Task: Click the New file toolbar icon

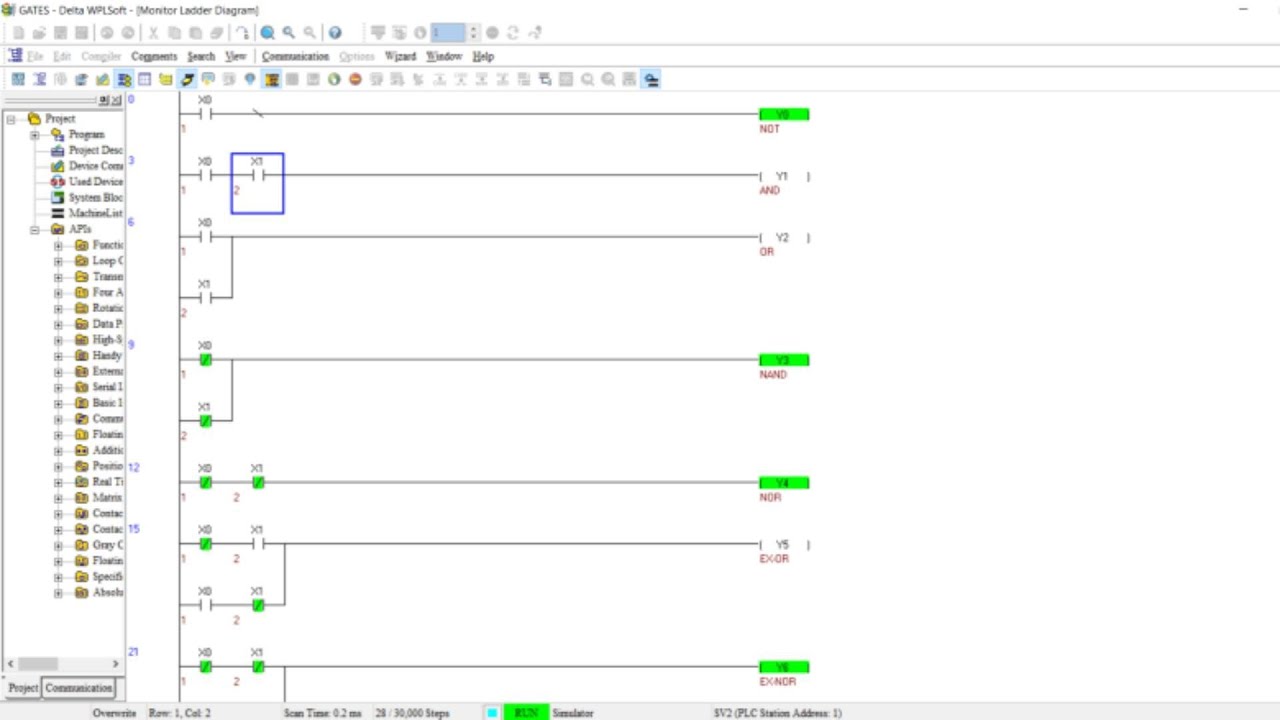Action: (x=18, y=33)
